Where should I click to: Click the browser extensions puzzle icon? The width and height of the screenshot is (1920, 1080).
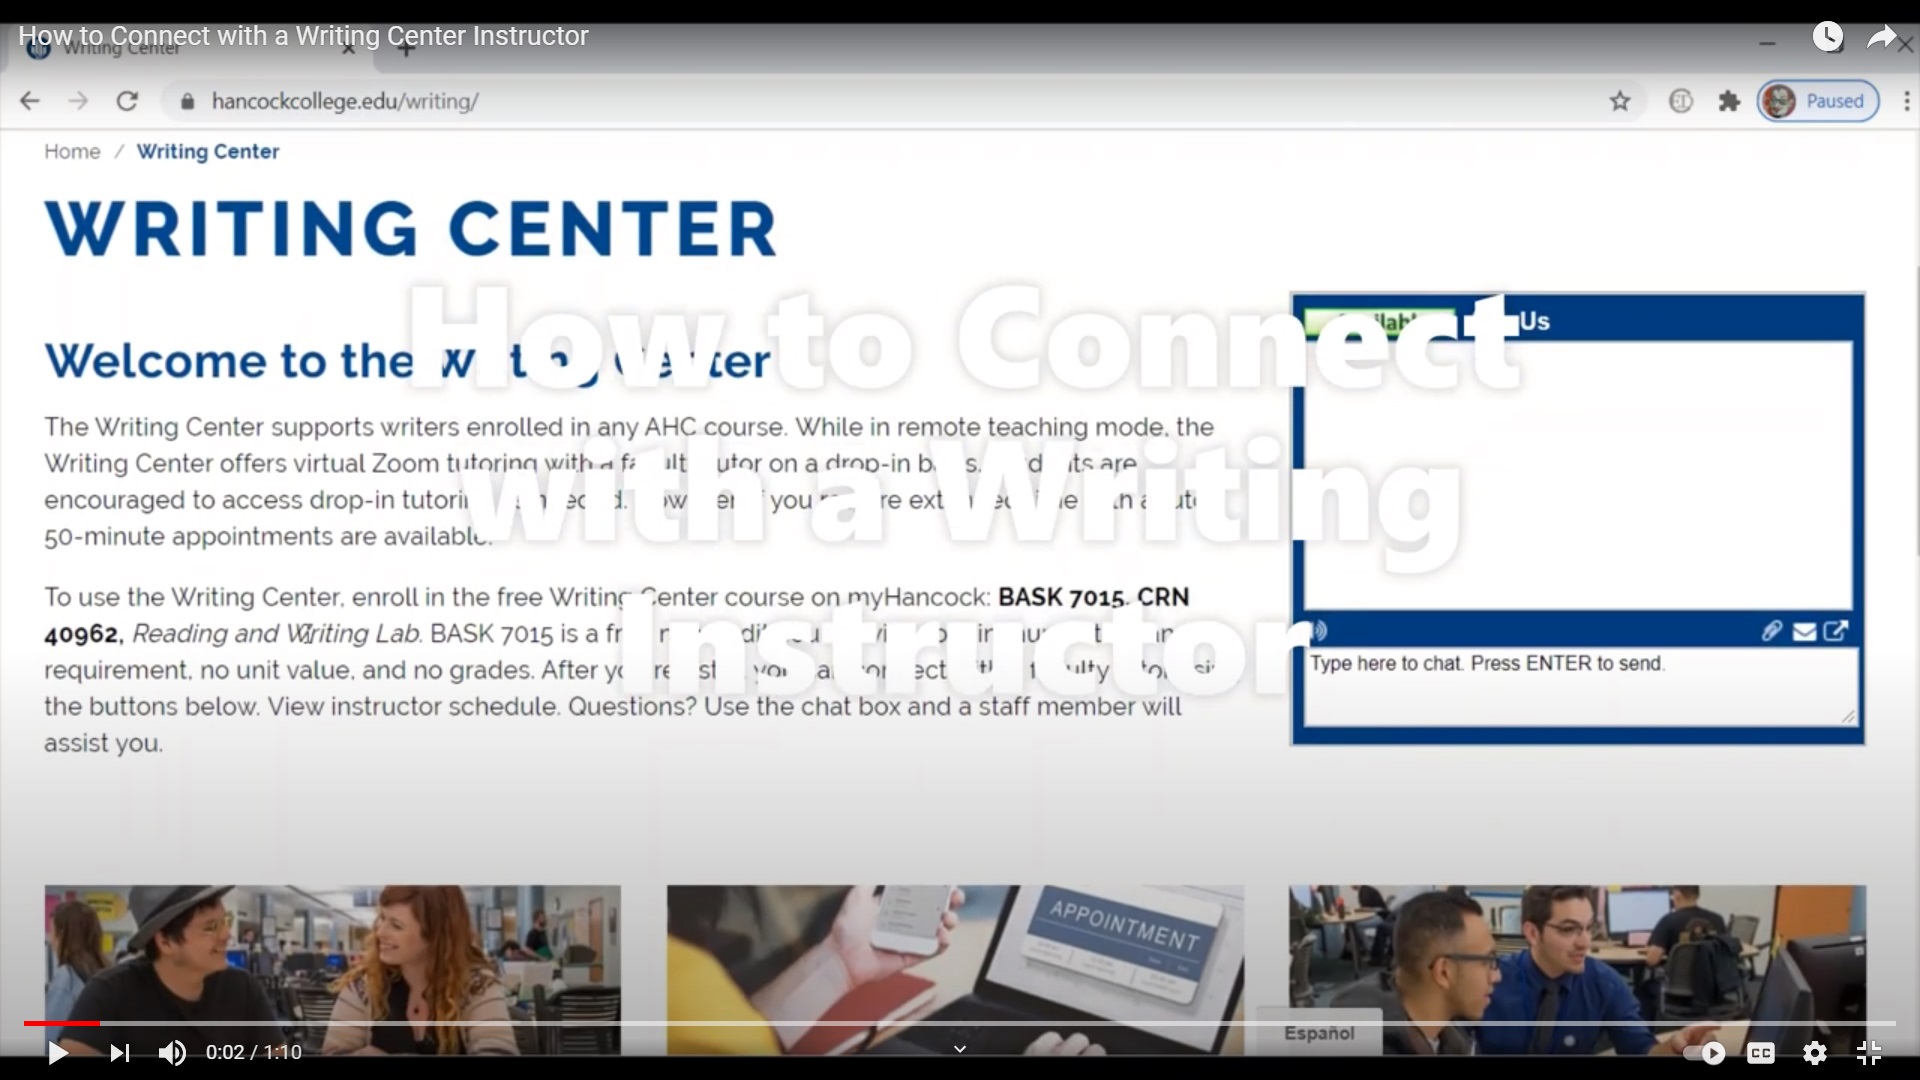click(1731, 100)
